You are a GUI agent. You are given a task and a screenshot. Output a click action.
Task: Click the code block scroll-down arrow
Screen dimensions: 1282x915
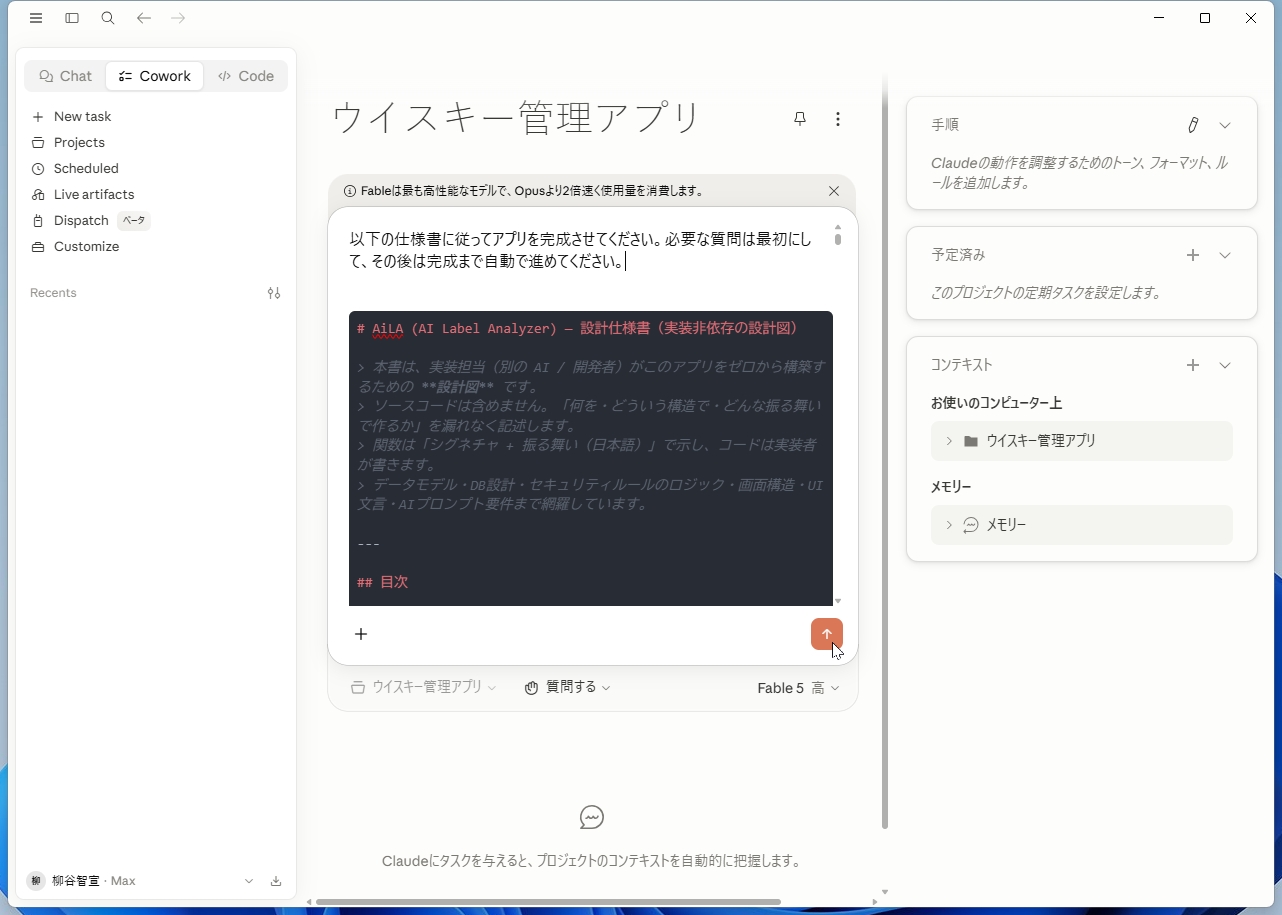pyautogui.click(x=838, y=601)
